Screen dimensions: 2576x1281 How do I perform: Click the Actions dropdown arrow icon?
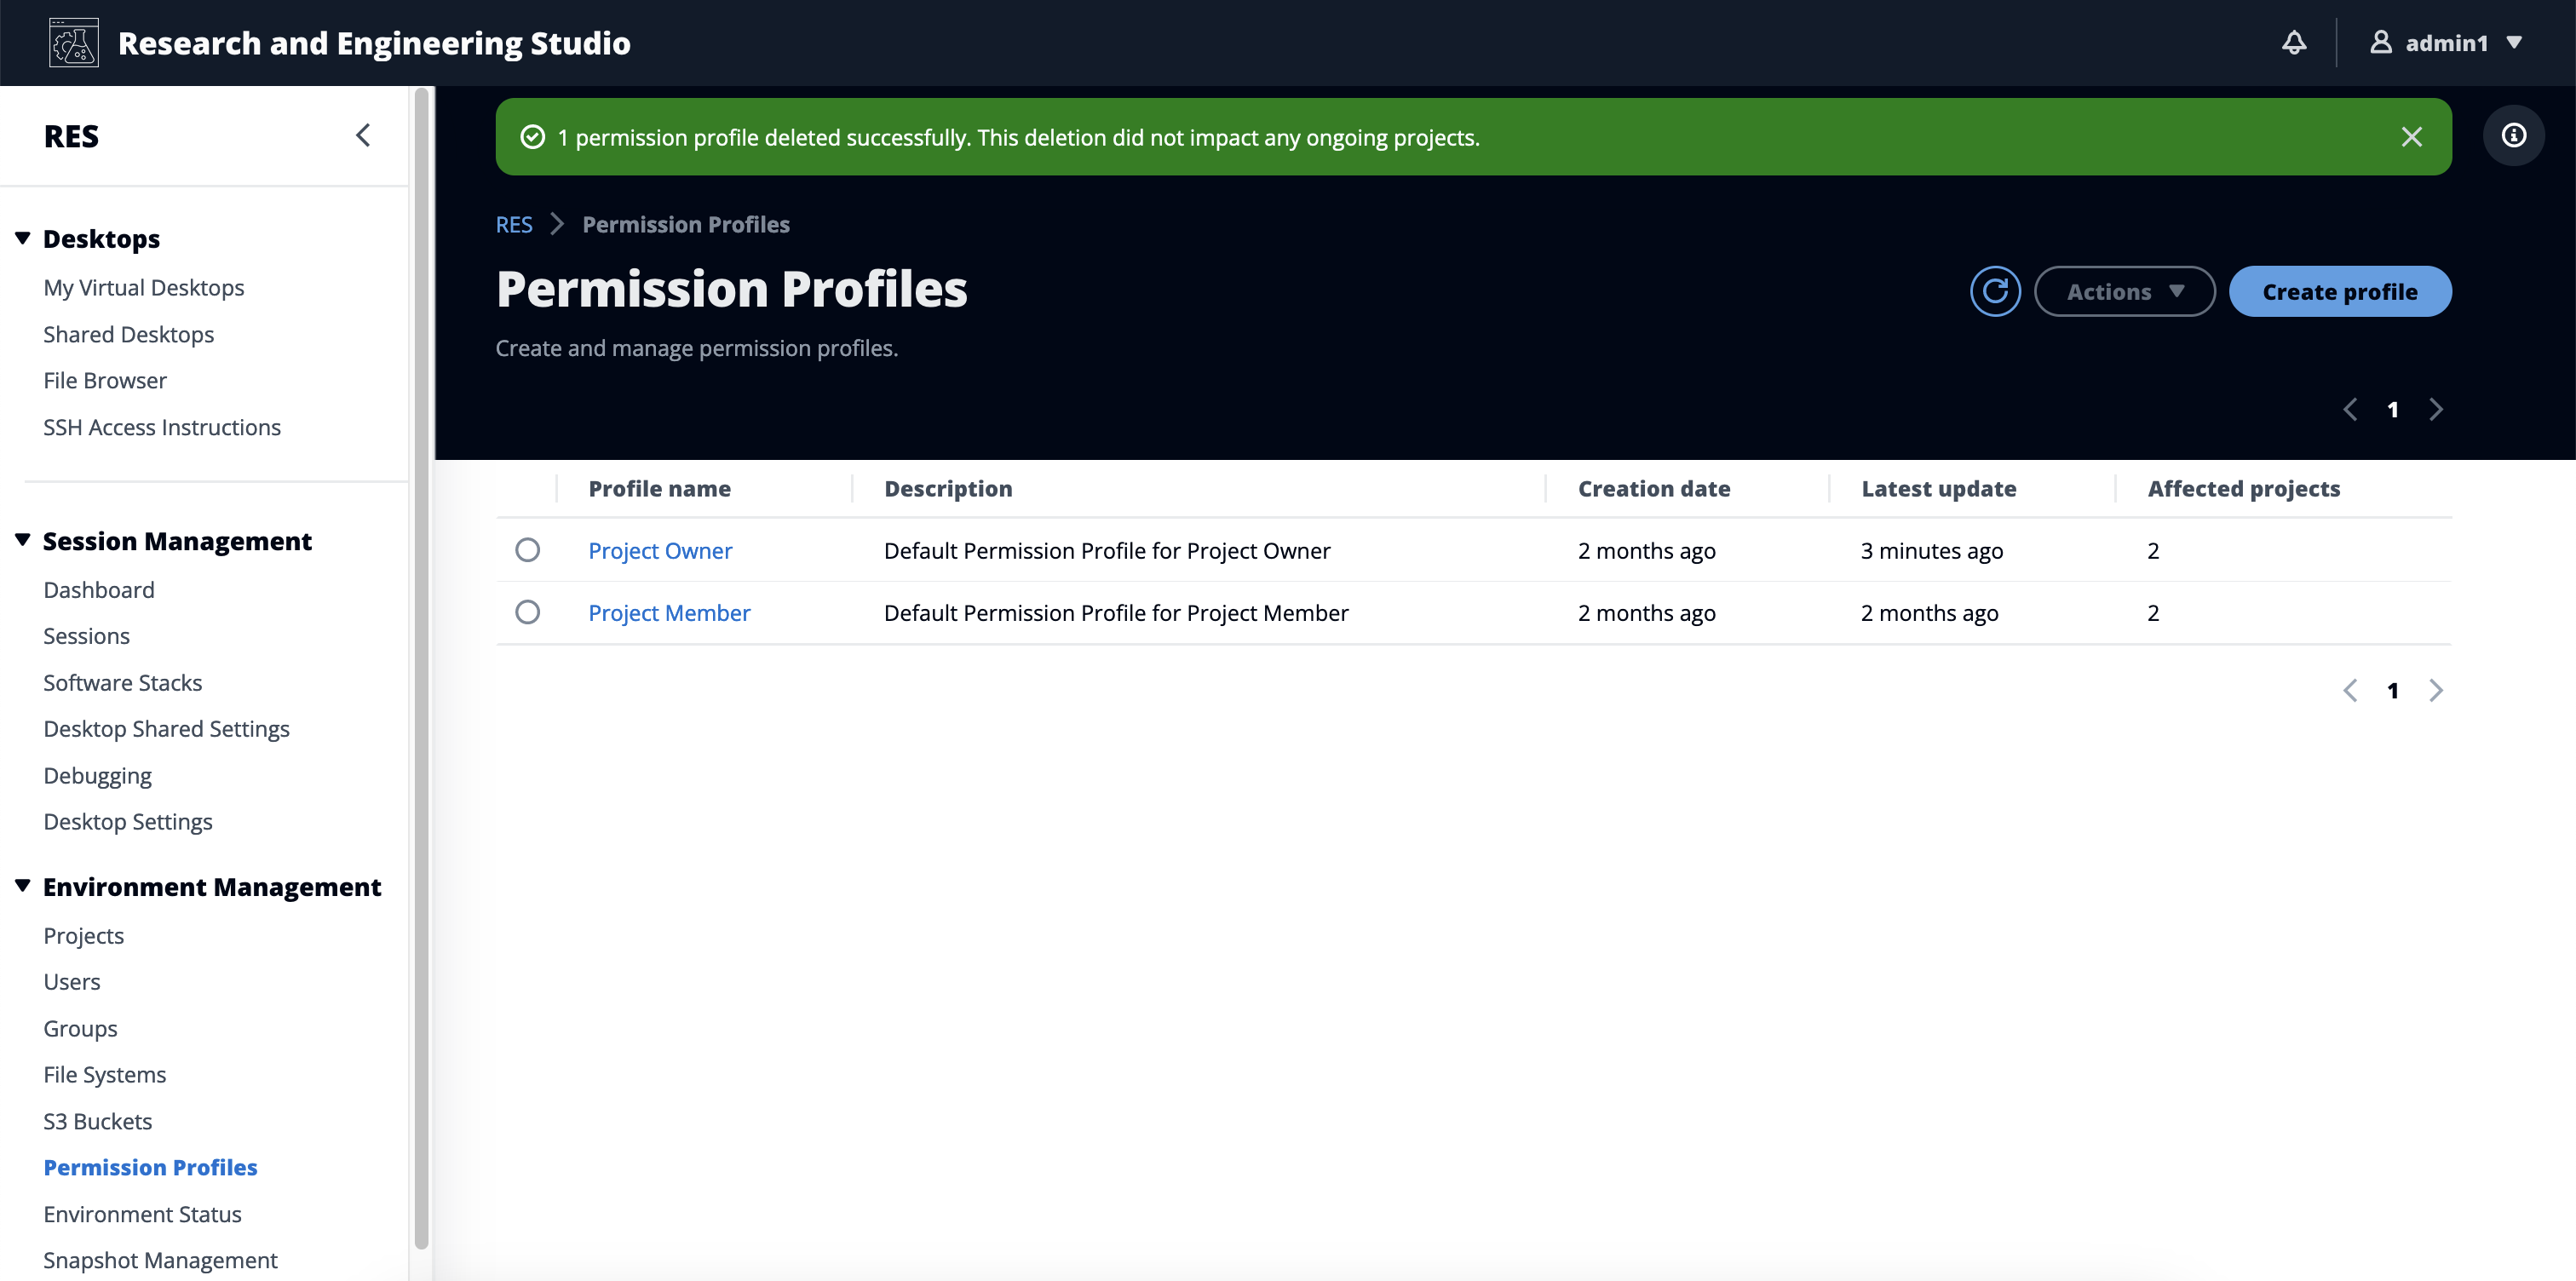tap(2176, 290)
